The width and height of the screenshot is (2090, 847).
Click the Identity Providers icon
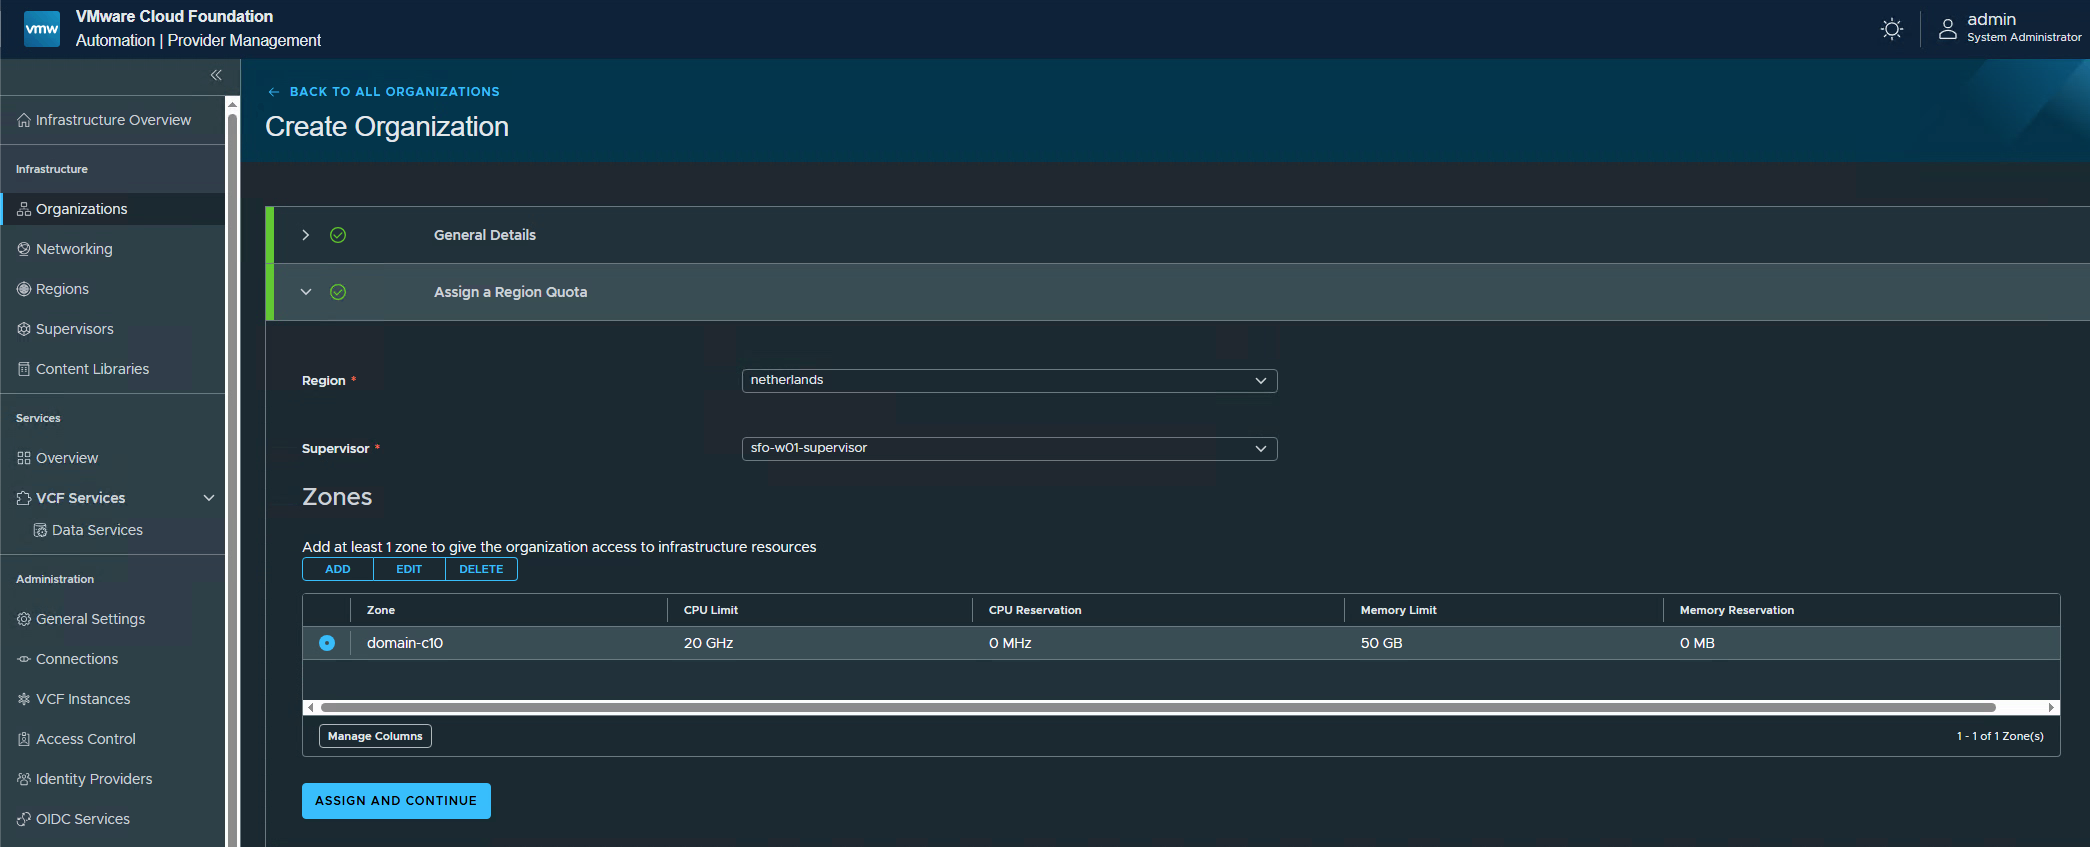pos(24,779)
